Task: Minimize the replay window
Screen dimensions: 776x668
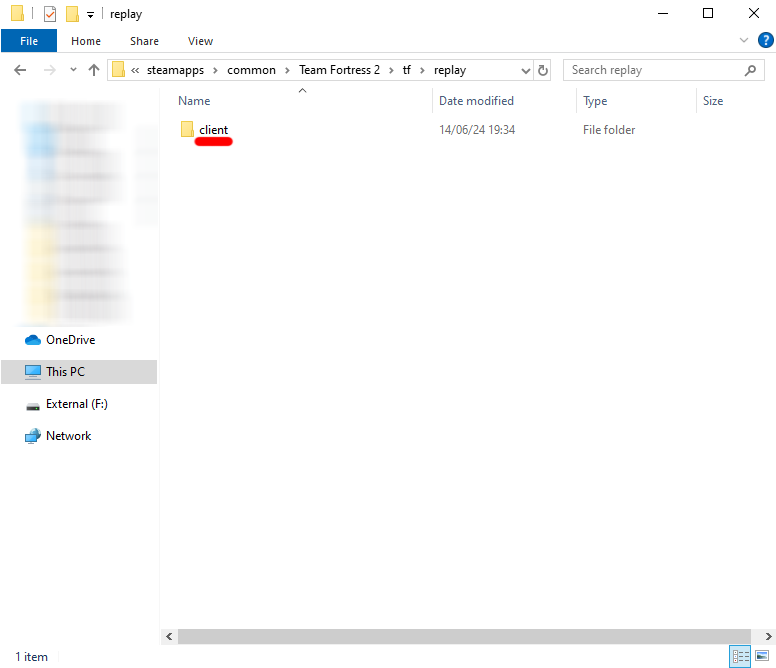Action: click(x=663, y=13)
